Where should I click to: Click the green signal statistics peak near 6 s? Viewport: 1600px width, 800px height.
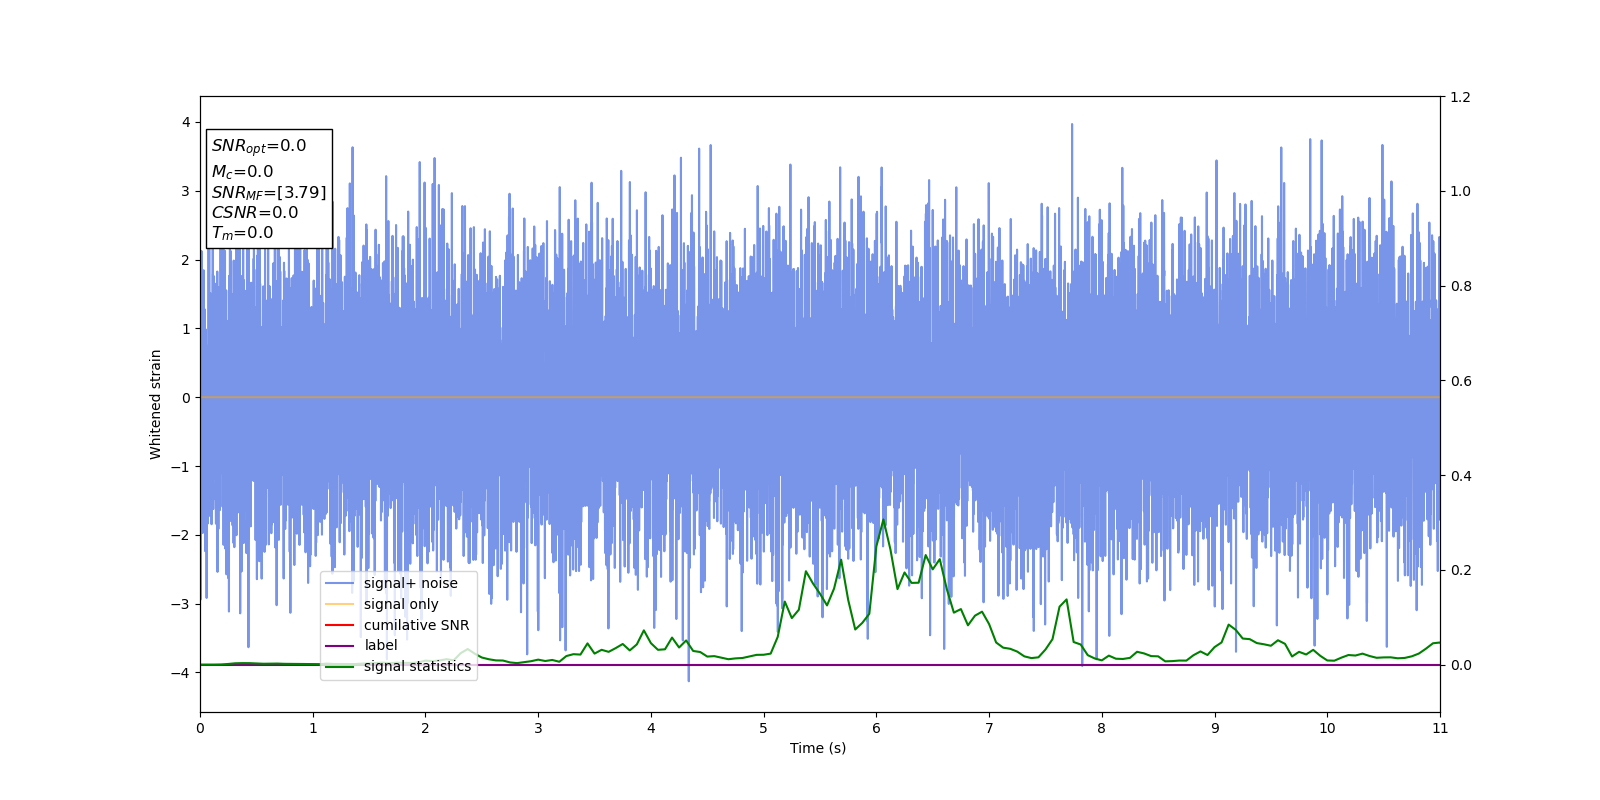click(883, 521)
